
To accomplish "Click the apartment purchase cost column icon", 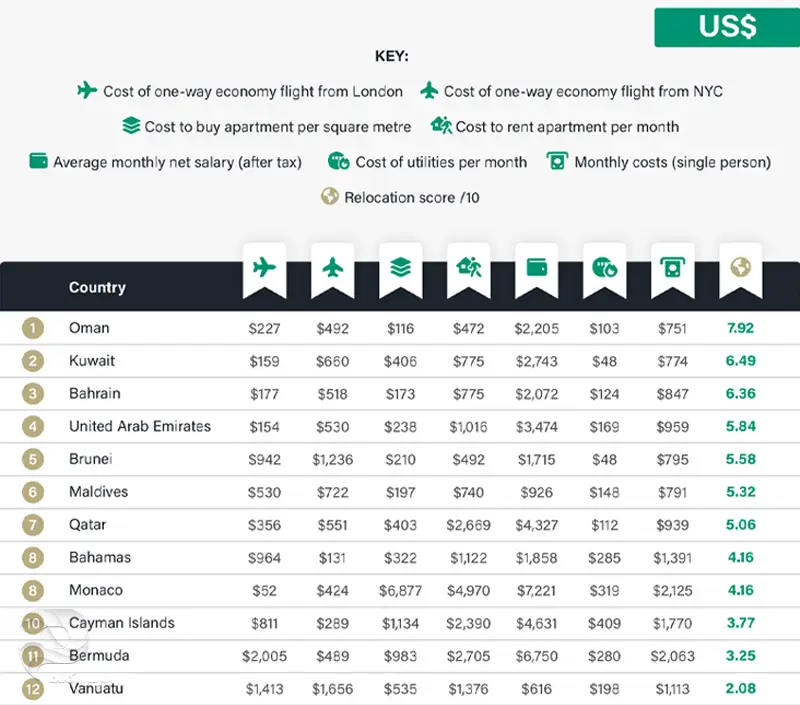I will point(400,267).
